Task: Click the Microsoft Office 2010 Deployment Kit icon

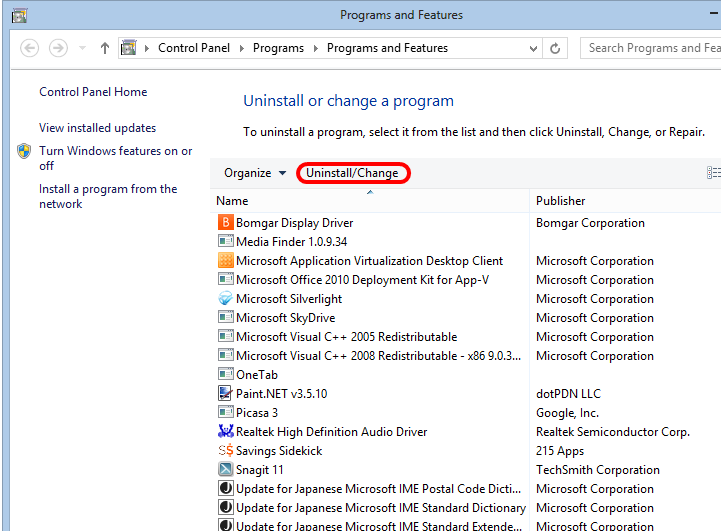Action: [225, 280]
